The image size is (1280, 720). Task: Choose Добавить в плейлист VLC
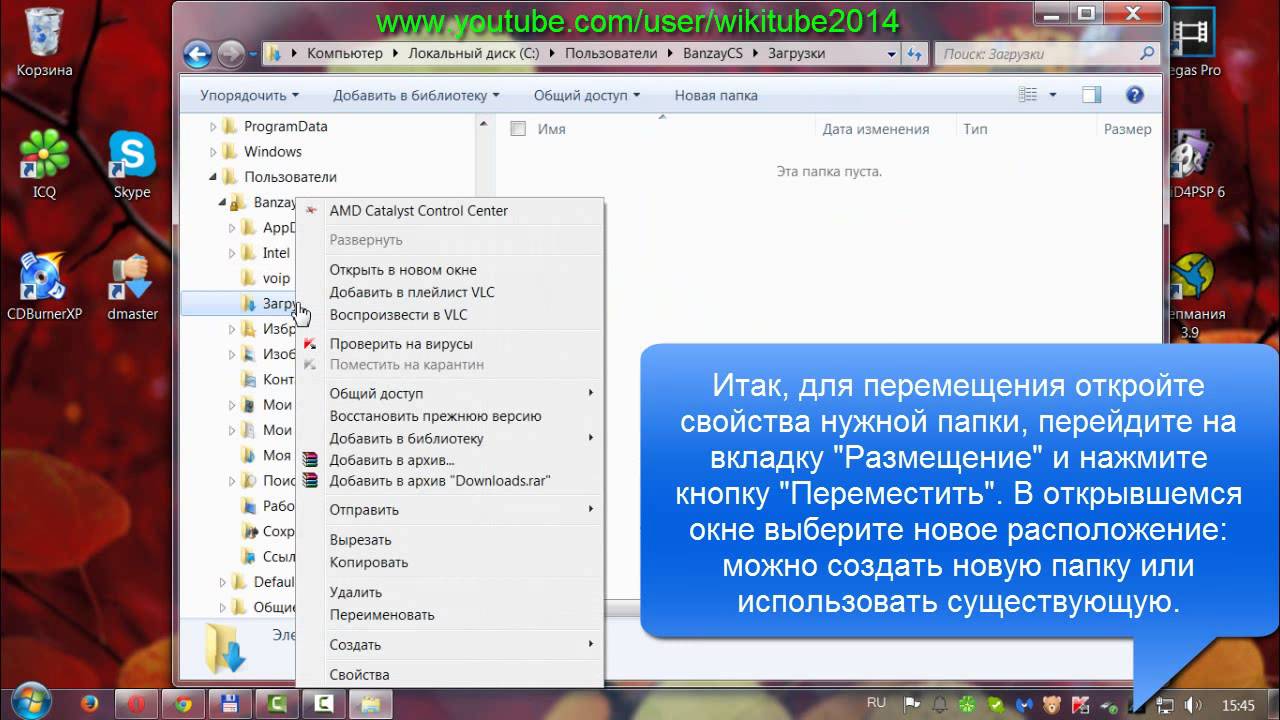(x=452, y=292)
